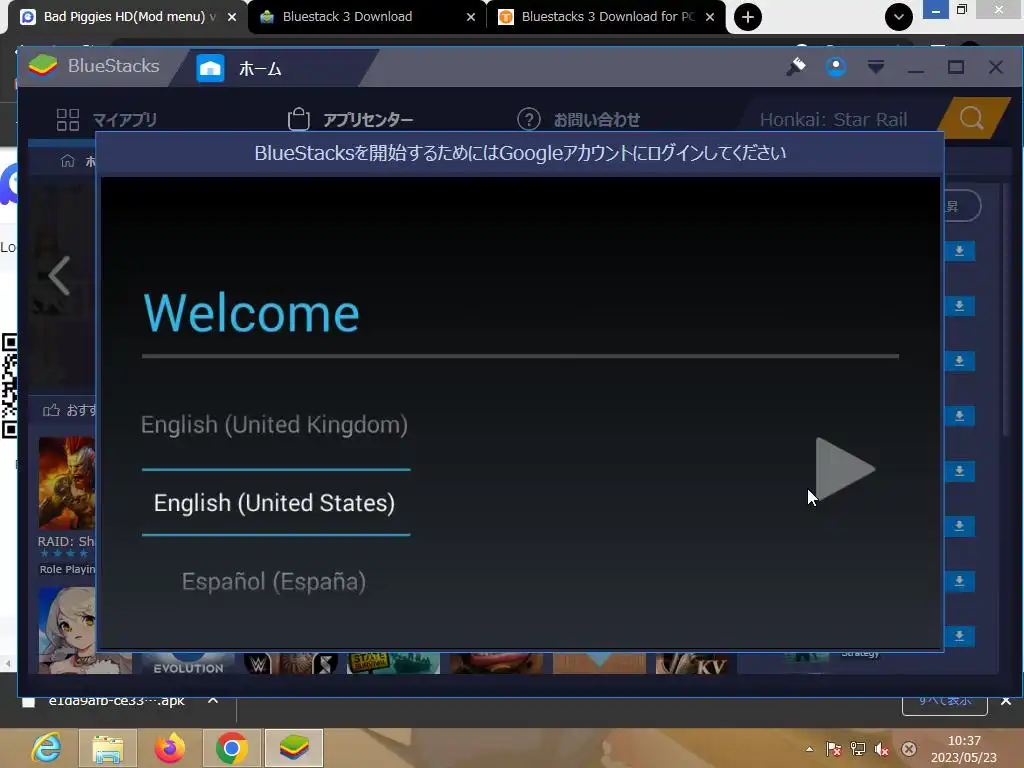Show hidden system tray icons
This screenshot has width=1024, height=768.
810,749
